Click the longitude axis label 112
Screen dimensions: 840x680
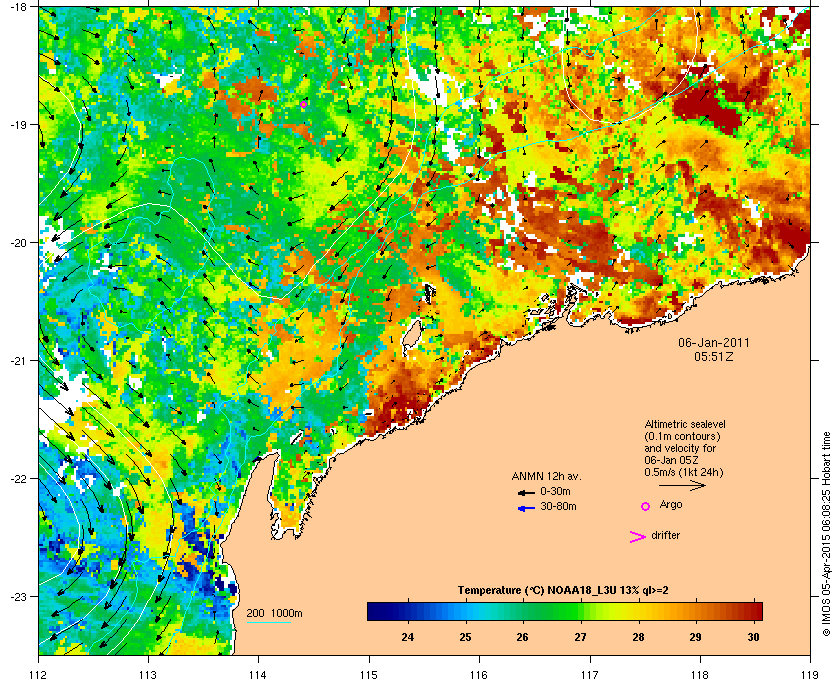coord(39,674)
